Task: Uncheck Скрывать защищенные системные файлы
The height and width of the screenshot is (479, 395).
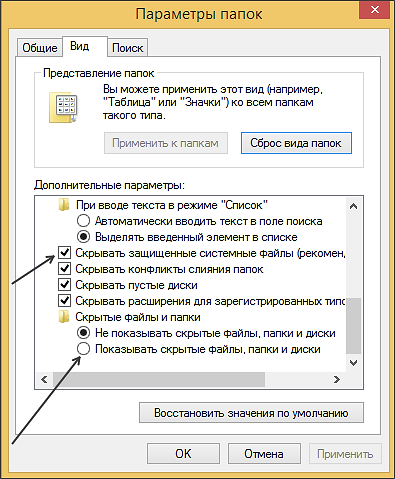Action: (64, 253)
